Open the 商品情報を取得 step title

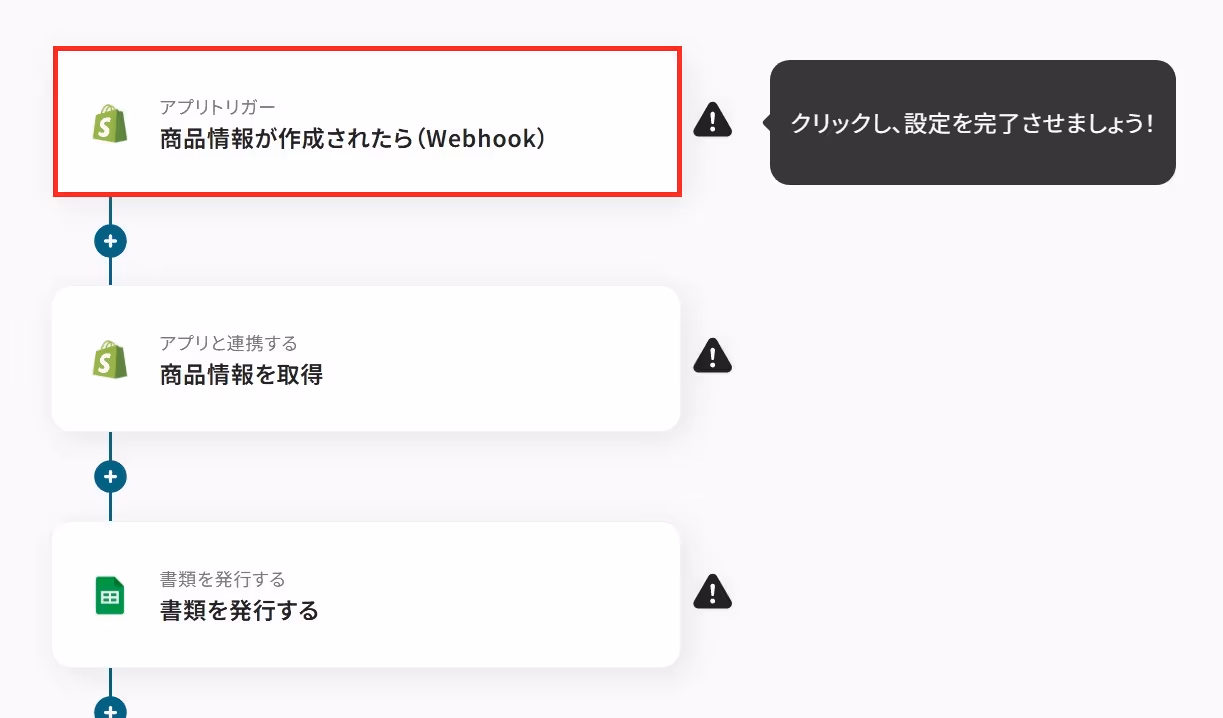click(x=241, y=375)
